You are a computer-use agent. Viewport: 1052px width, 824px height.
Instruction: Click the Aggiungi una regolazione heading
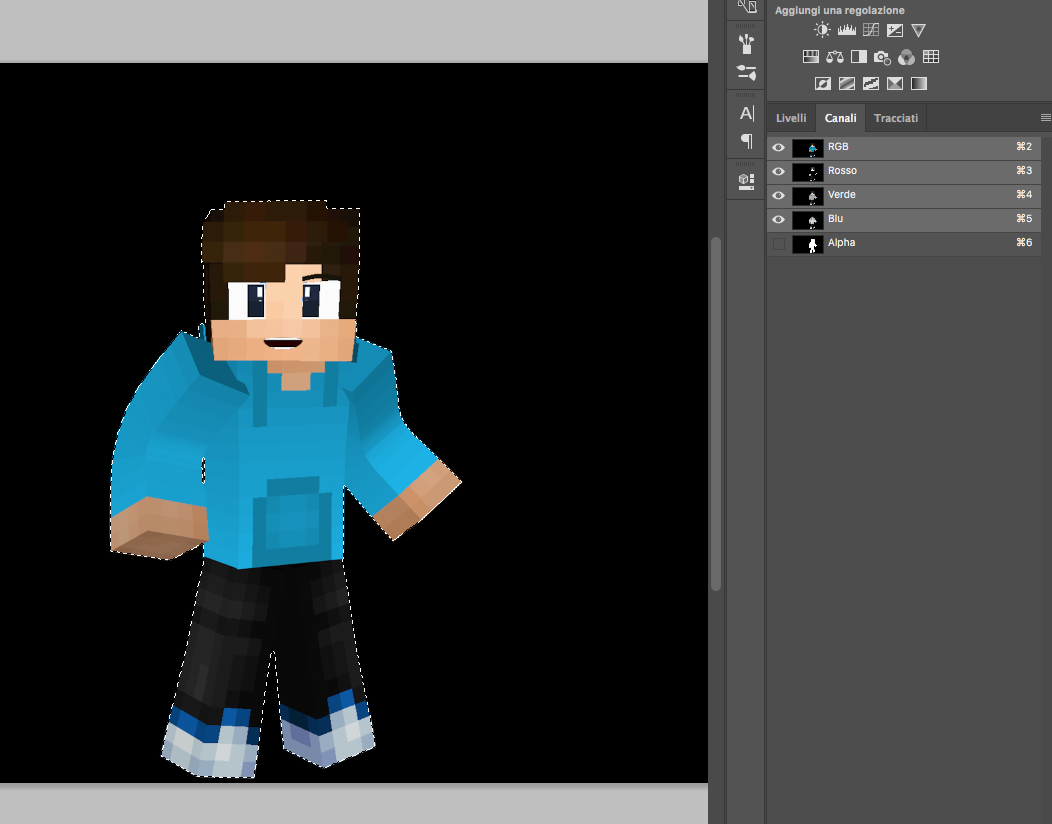click(839, 10)
